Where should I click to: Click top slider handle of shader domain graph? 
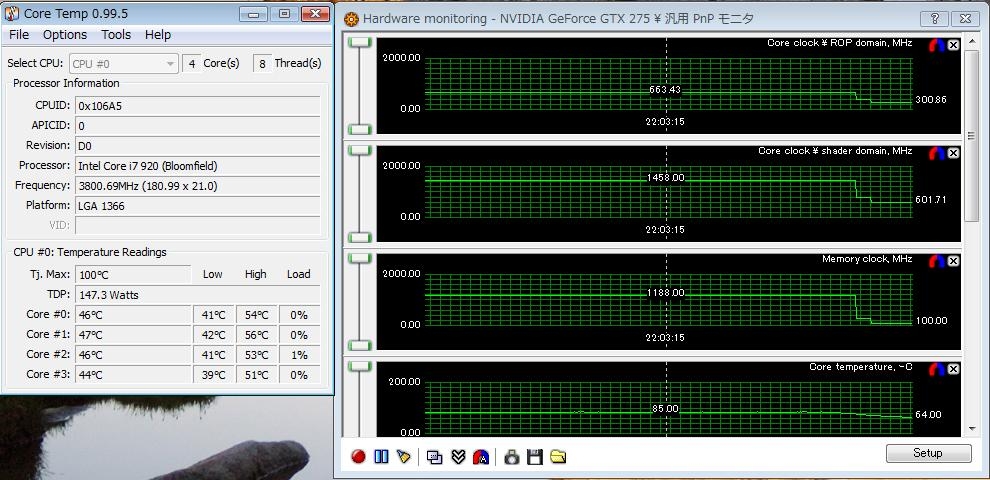click(360, 150)
